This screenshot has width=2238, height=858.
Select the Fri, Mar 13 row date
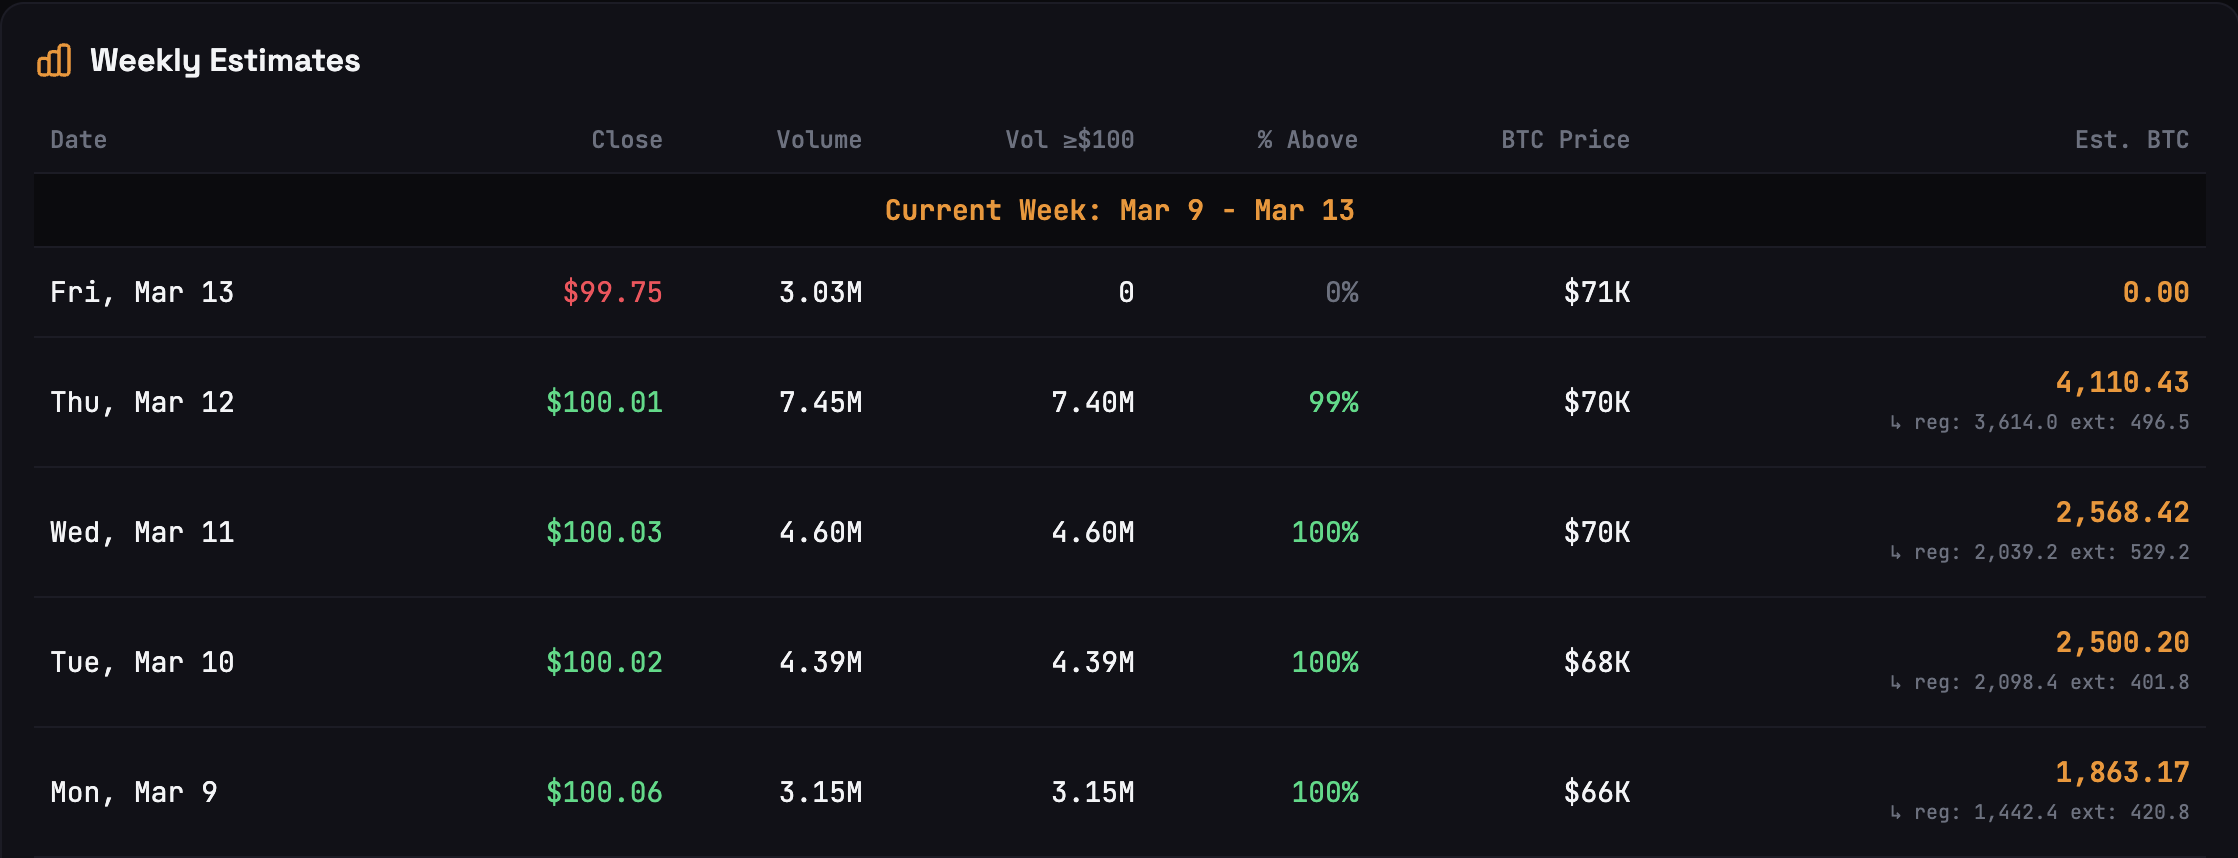pyautogui.click(x=142, y=292)
